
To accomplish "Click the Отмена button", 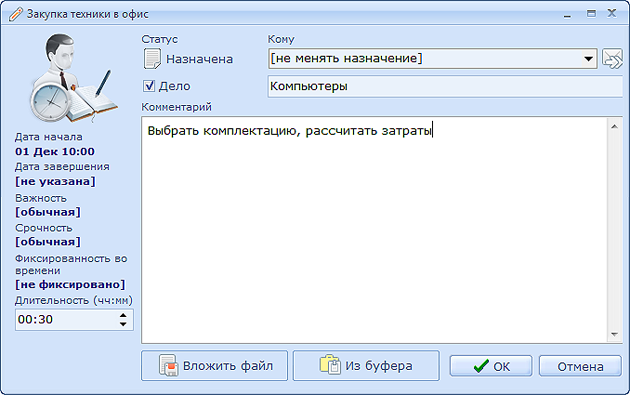I will coord(580,366).
